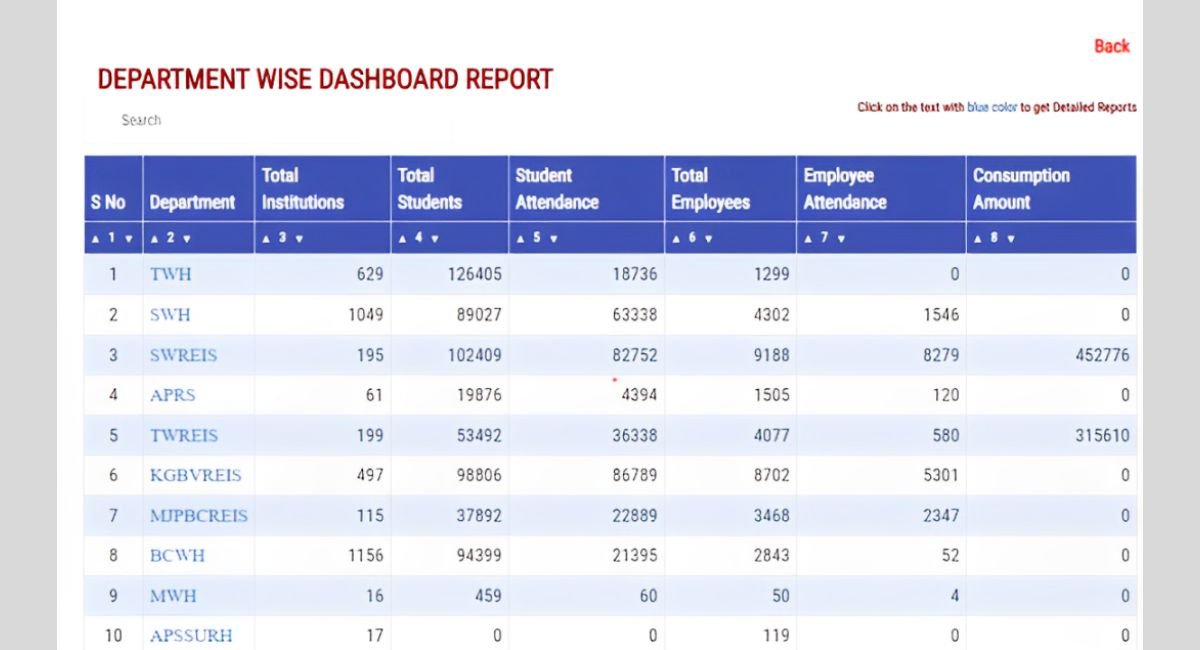Viewport: 1200px width, 650px height.
Task: Click the KGBVREIS department link
Action: coord(195,476)
